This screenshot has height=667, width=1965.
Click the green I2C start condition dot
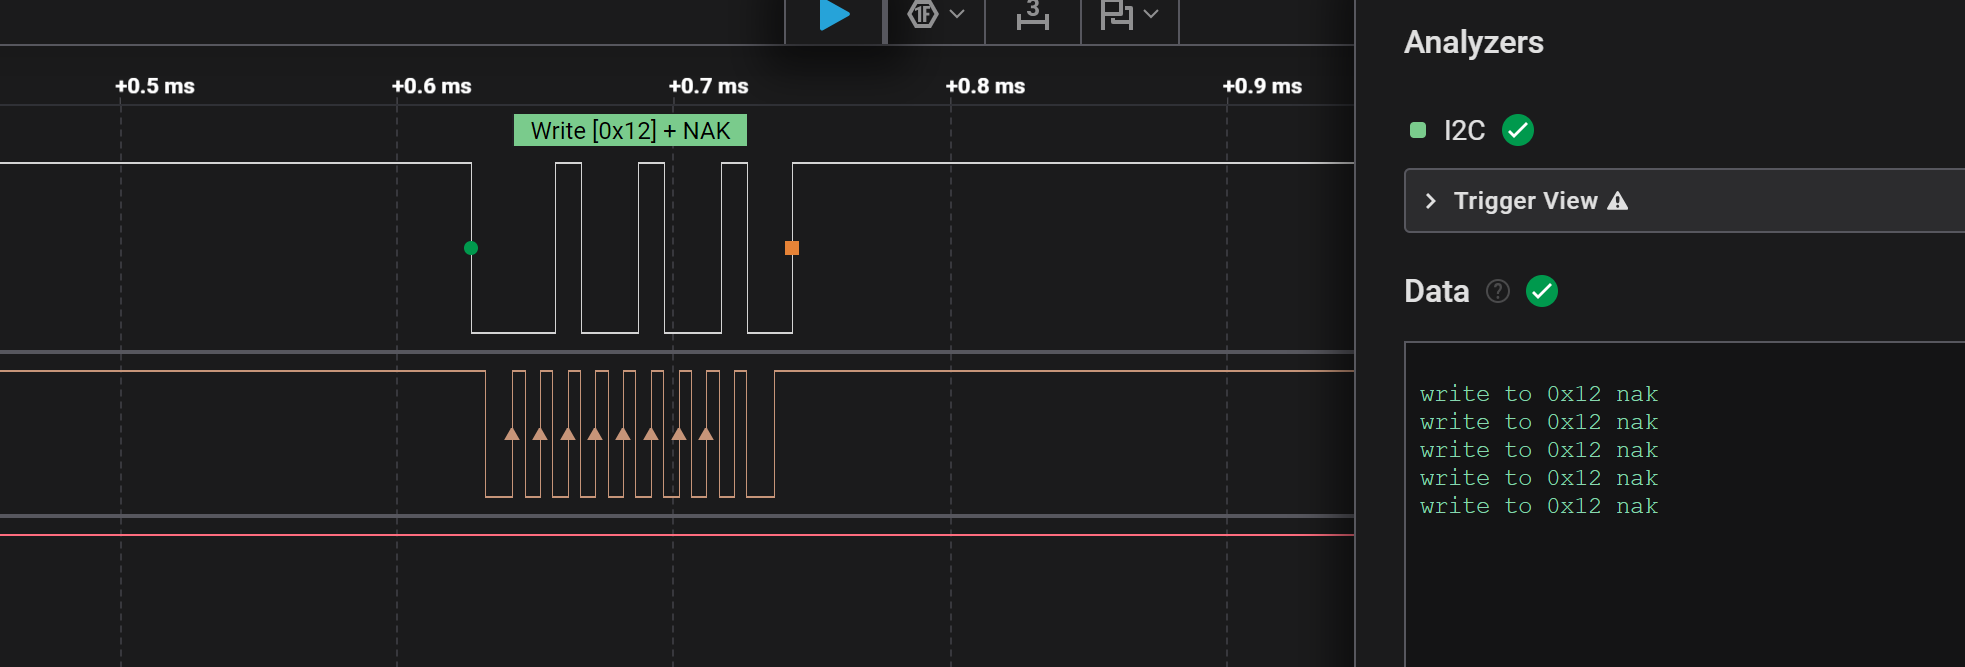pos(471,248)
